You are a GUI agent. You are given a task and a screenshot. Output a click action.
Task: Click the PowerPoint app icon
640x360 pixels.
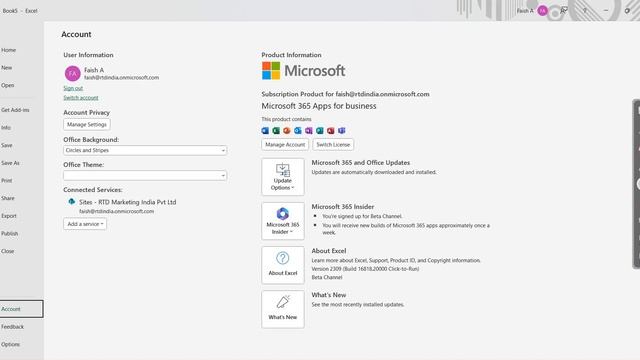(287, 131)
